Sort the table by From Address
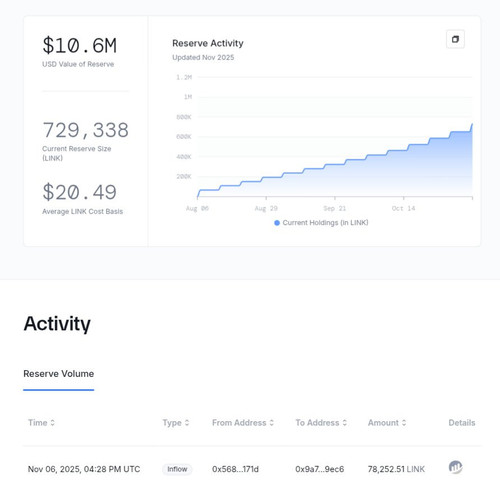 coord(243,423)
